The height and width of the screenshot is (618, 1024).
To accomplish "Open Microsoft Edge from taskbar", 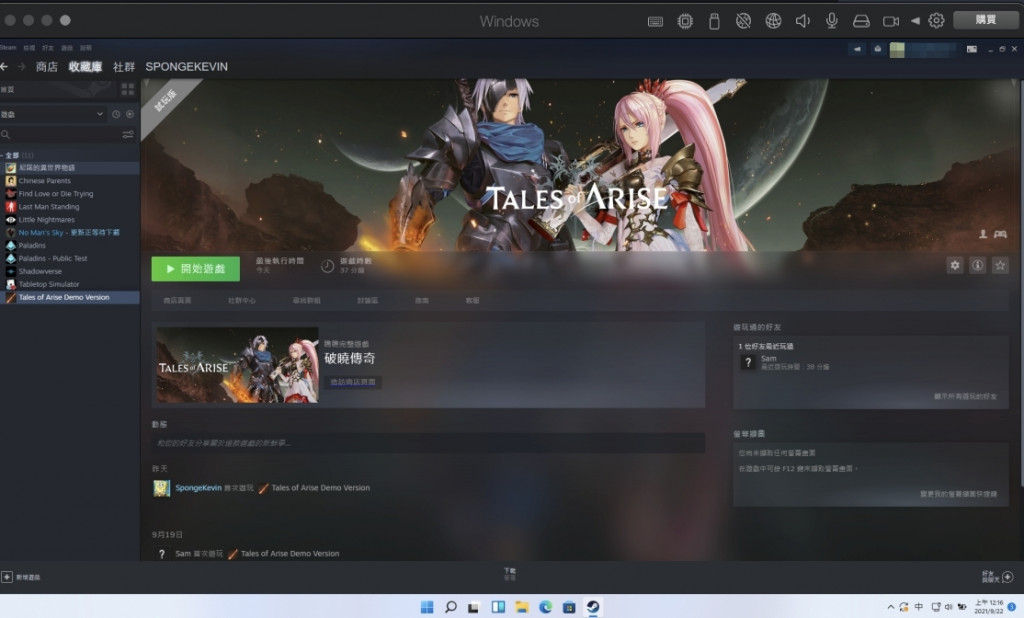I will click(545, 607).
